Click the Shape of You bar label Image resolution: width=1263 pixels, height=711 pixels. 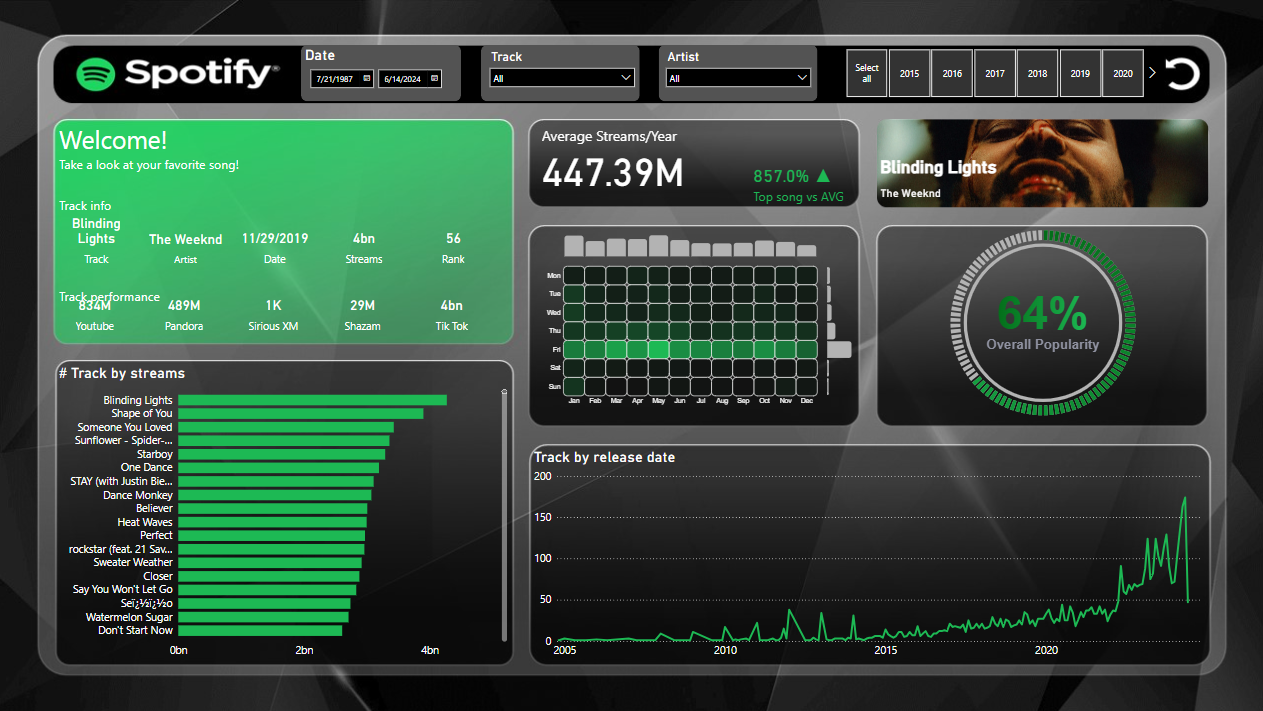pos(141,414)
